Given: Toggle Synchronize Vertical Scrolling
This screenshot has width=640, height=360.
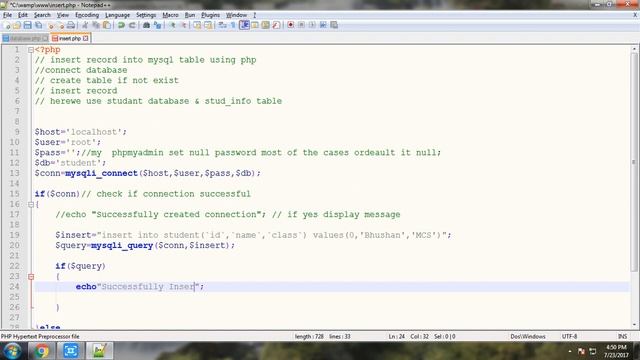Looking at the screenshot, I should [x=197, y=25].
